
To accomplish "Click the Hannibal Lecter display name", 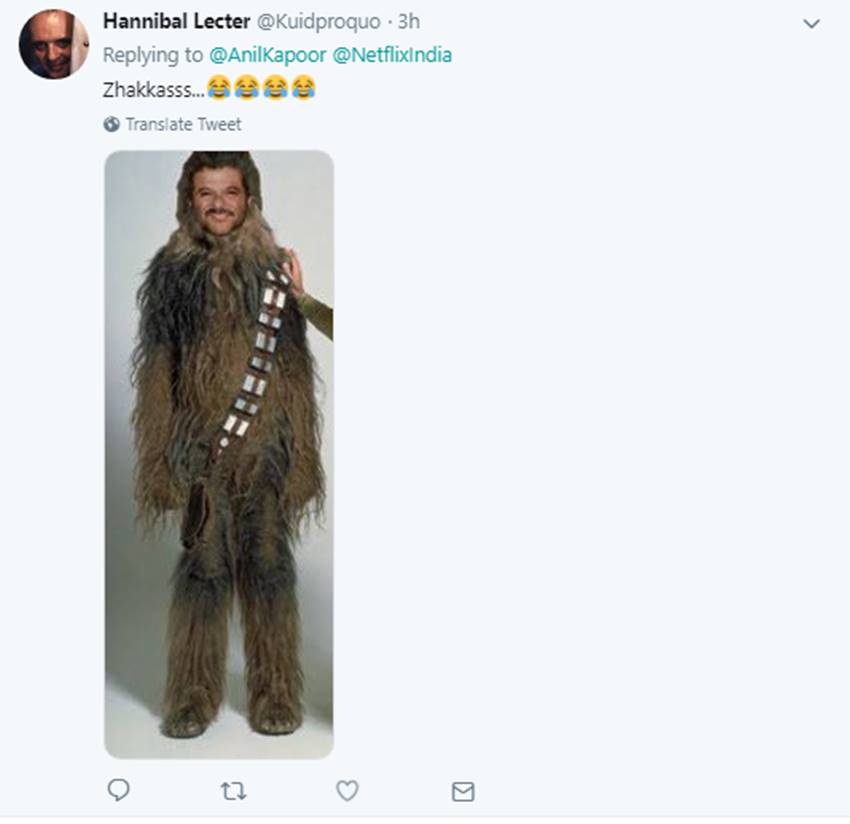I will tap(176, 22).
